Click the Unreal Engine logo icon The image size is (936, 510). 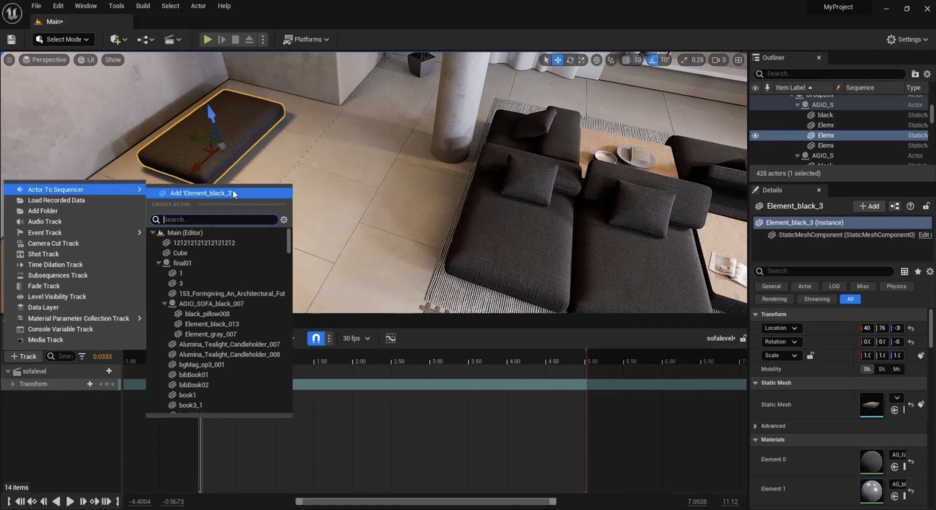[x=12, y=13]
